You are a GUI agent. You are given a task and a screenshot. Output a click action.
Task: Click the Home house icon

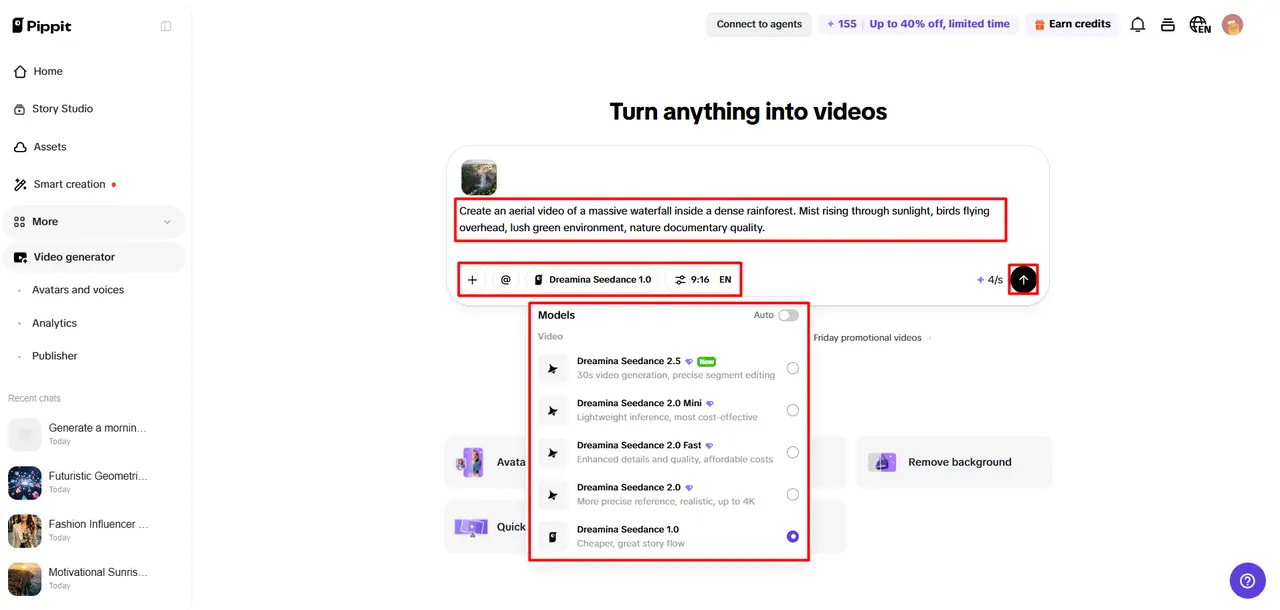point(20,72)
